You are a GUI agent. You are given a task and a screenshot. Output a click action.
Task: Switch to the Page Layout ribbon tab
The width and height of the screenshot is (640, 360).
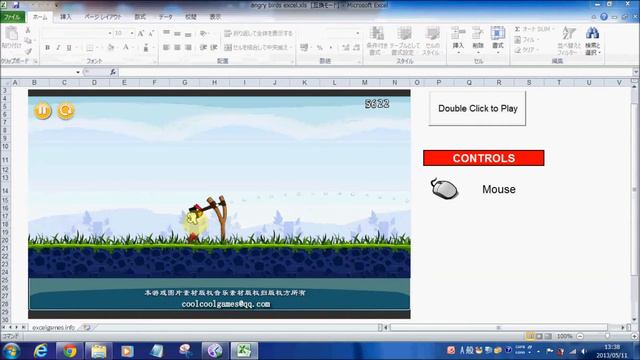coord(103,17)
